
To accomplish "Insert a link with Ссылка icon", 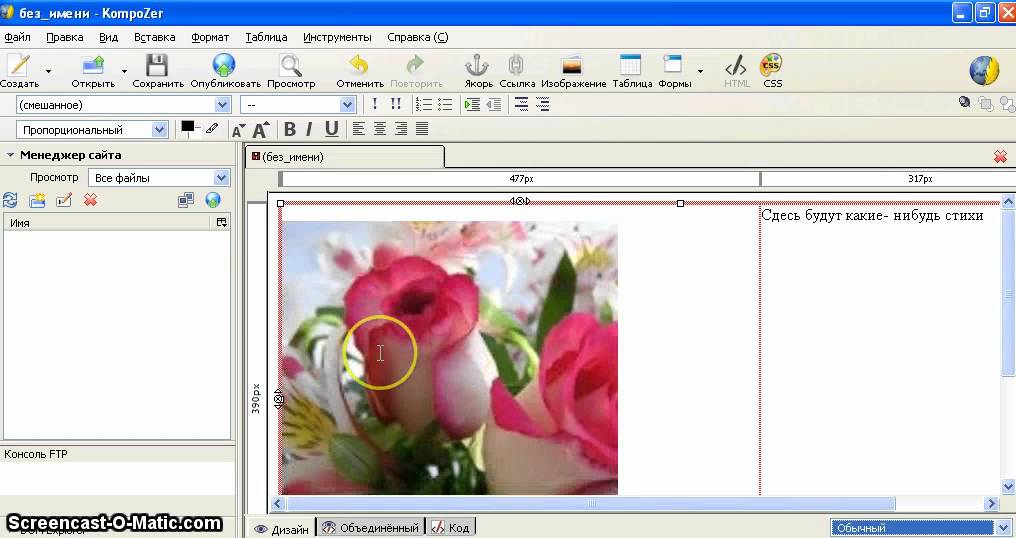I will click(x=516, y=65).
